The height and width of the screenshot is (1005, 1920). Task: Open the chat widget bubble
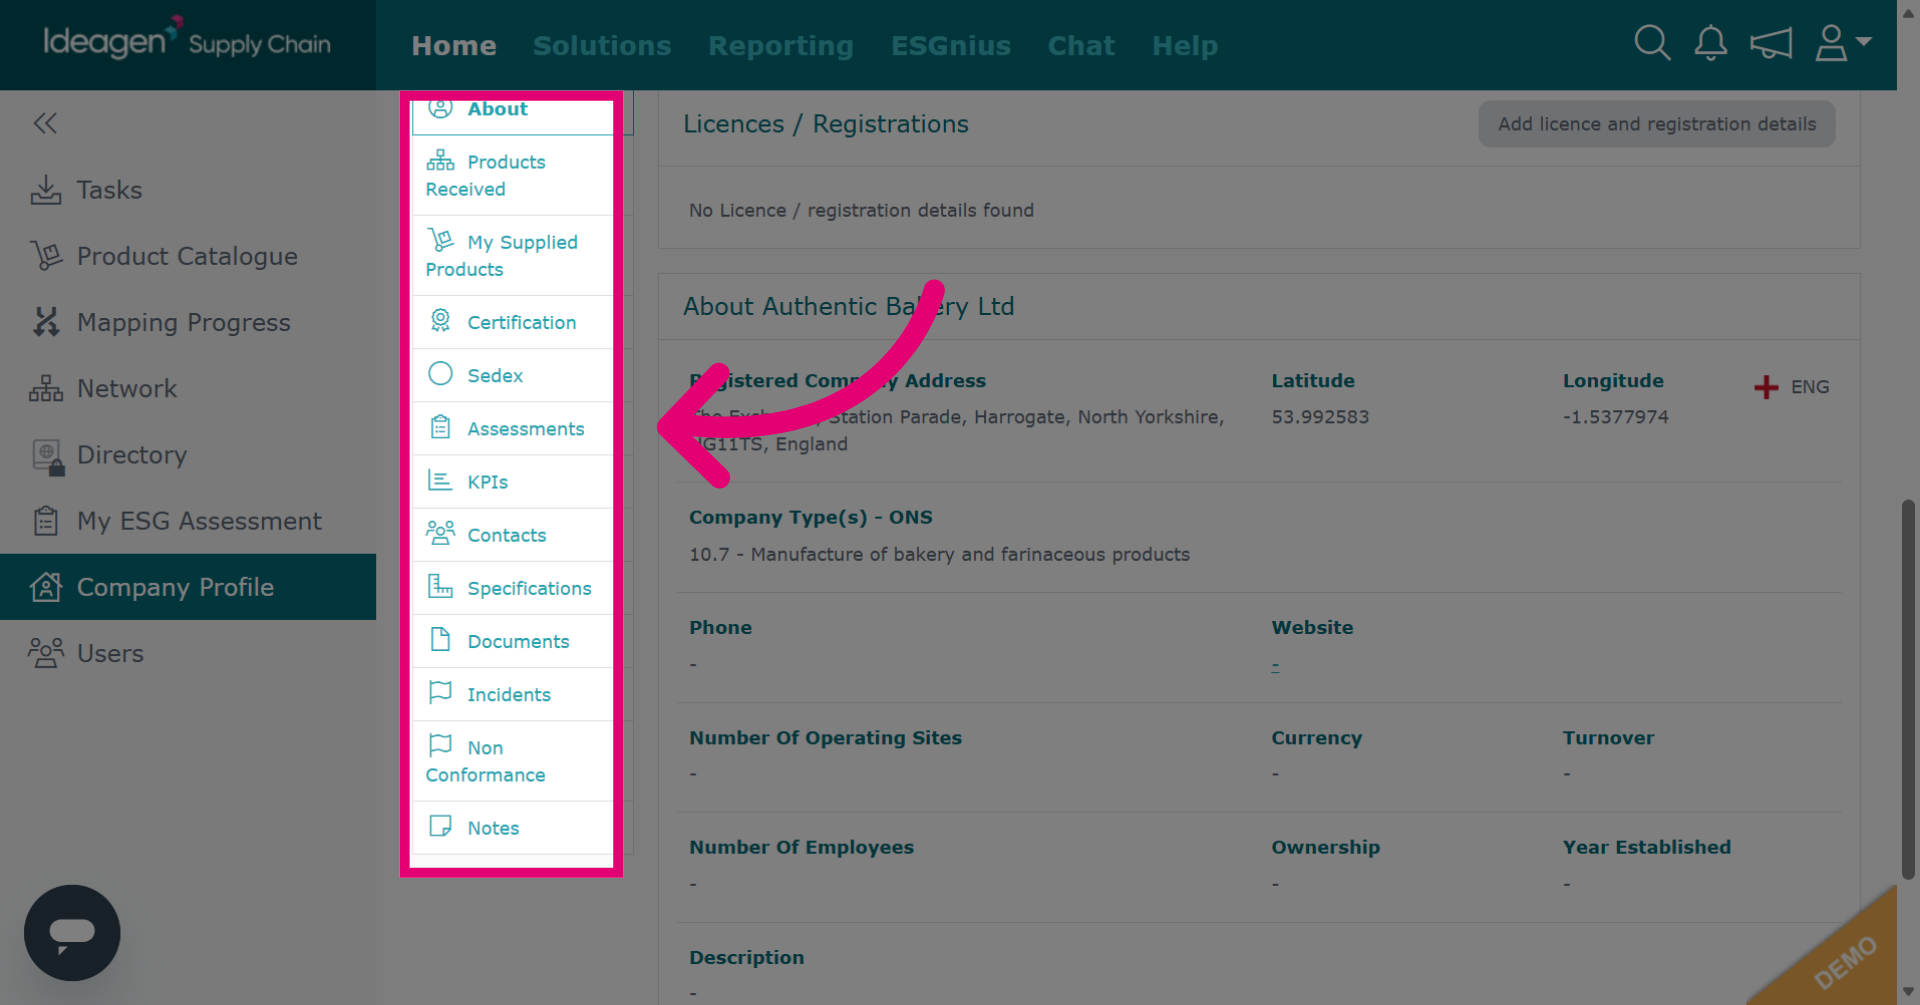pyautogui.click(x=72, y=933)
